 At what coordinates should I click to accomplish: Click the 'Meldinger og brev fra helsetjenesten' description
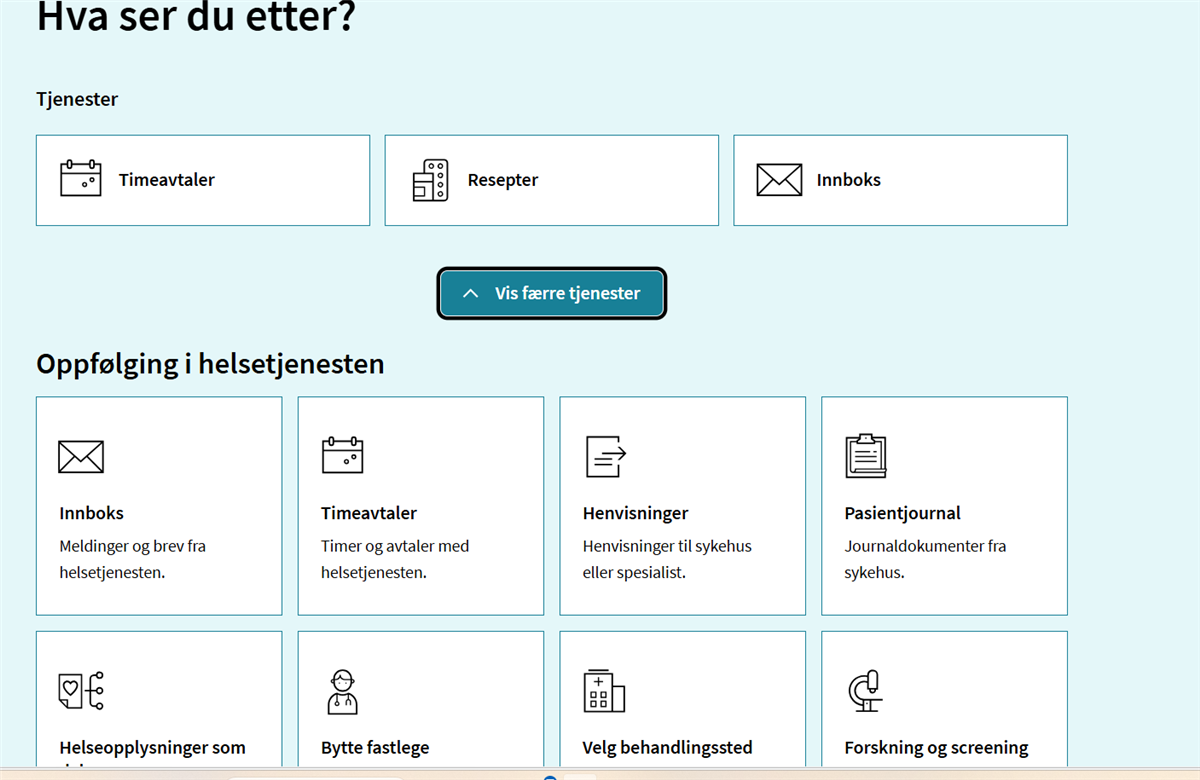point(132,559)
